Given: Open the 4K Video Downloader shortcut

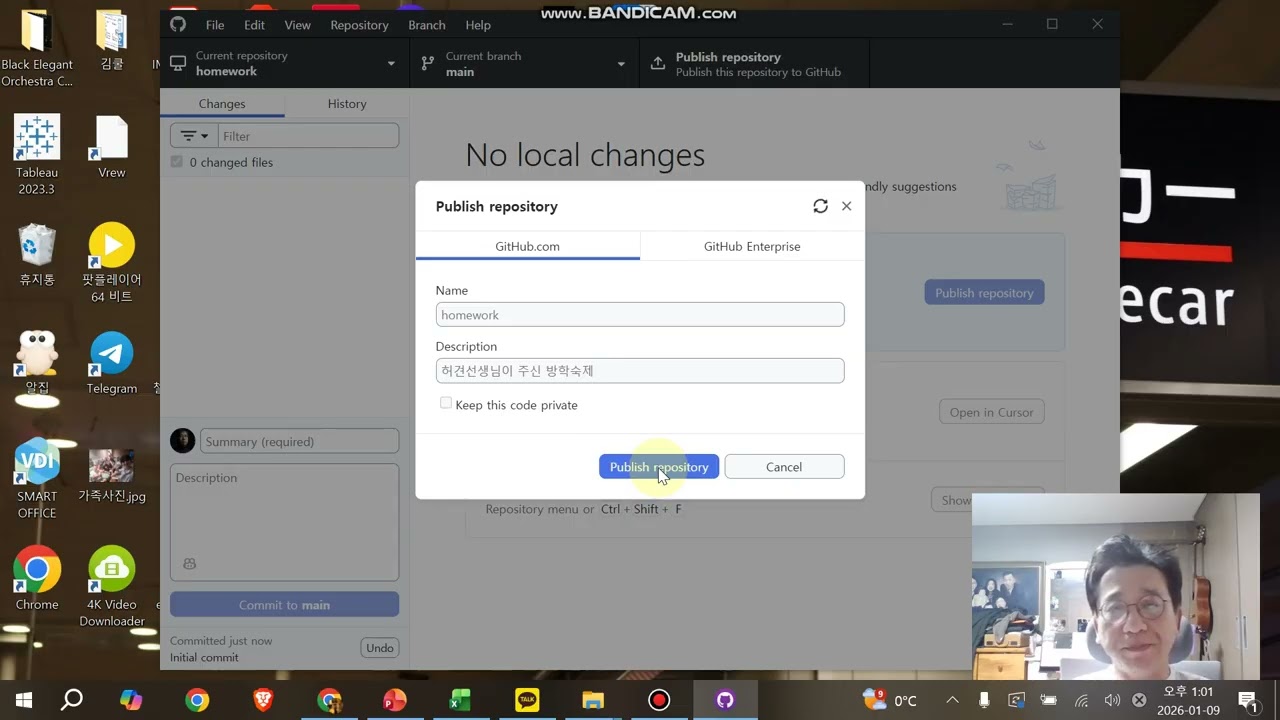Looking at the screenshot, I should coord(112,587).
